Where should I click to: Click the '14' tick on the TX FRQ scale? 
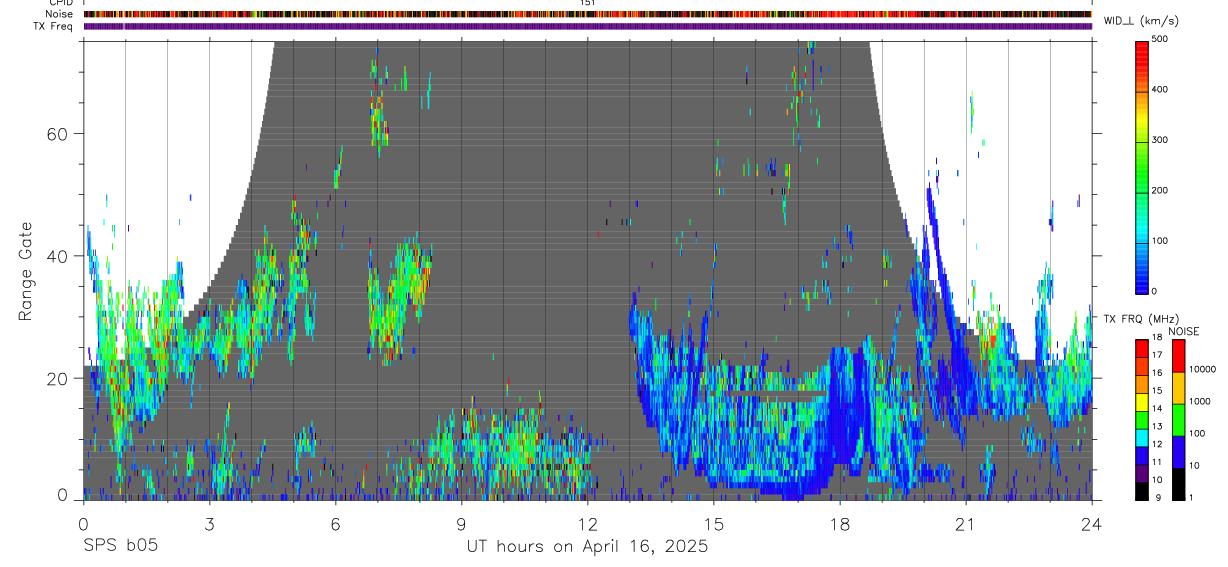1157,408
